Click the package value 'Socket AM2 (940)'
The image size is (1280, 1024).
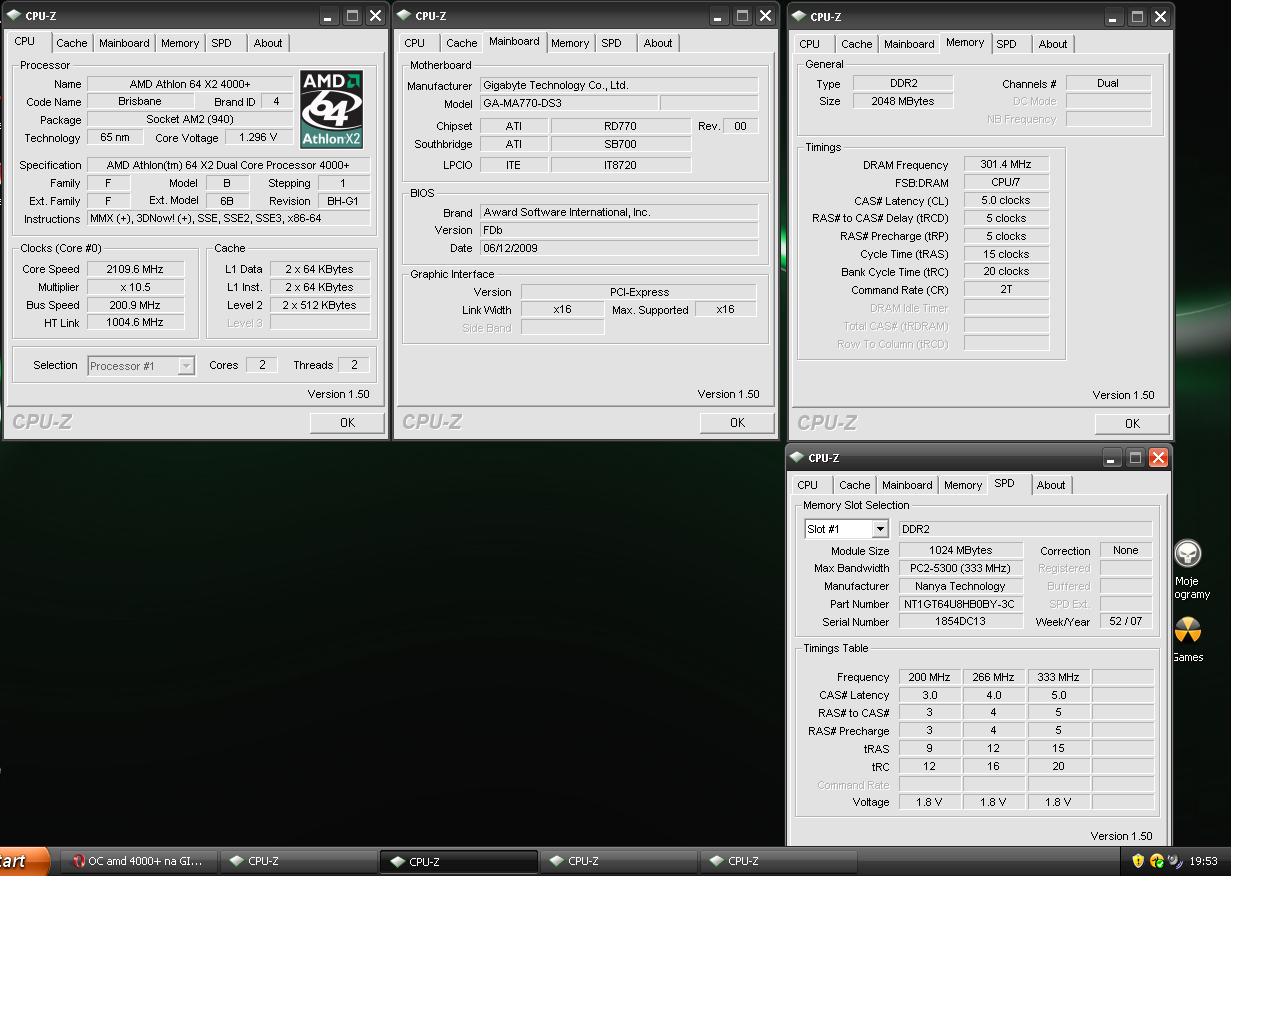[190, 120]
